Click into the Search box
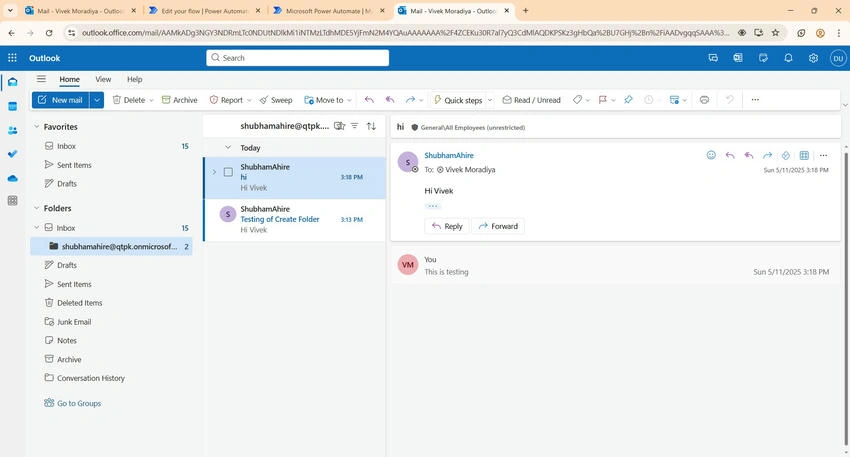 (298, 58)
